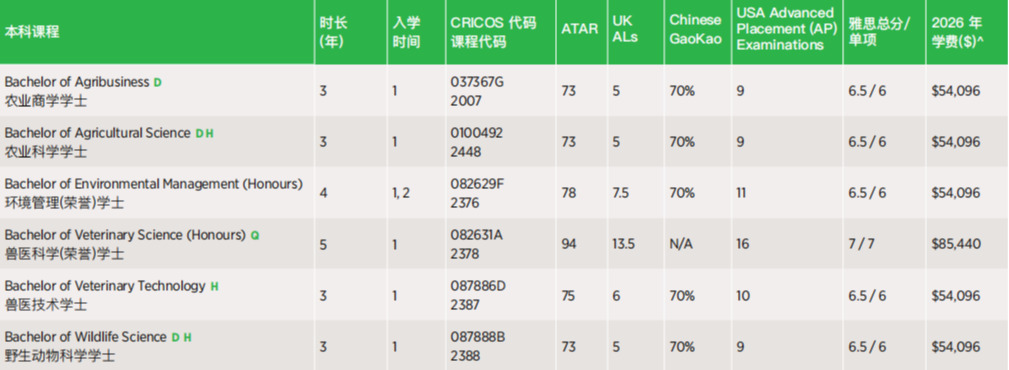Screen dimensions: 1009x370
Task: Click the AP Examinations value 16
Action: click(x=744, y=245)
